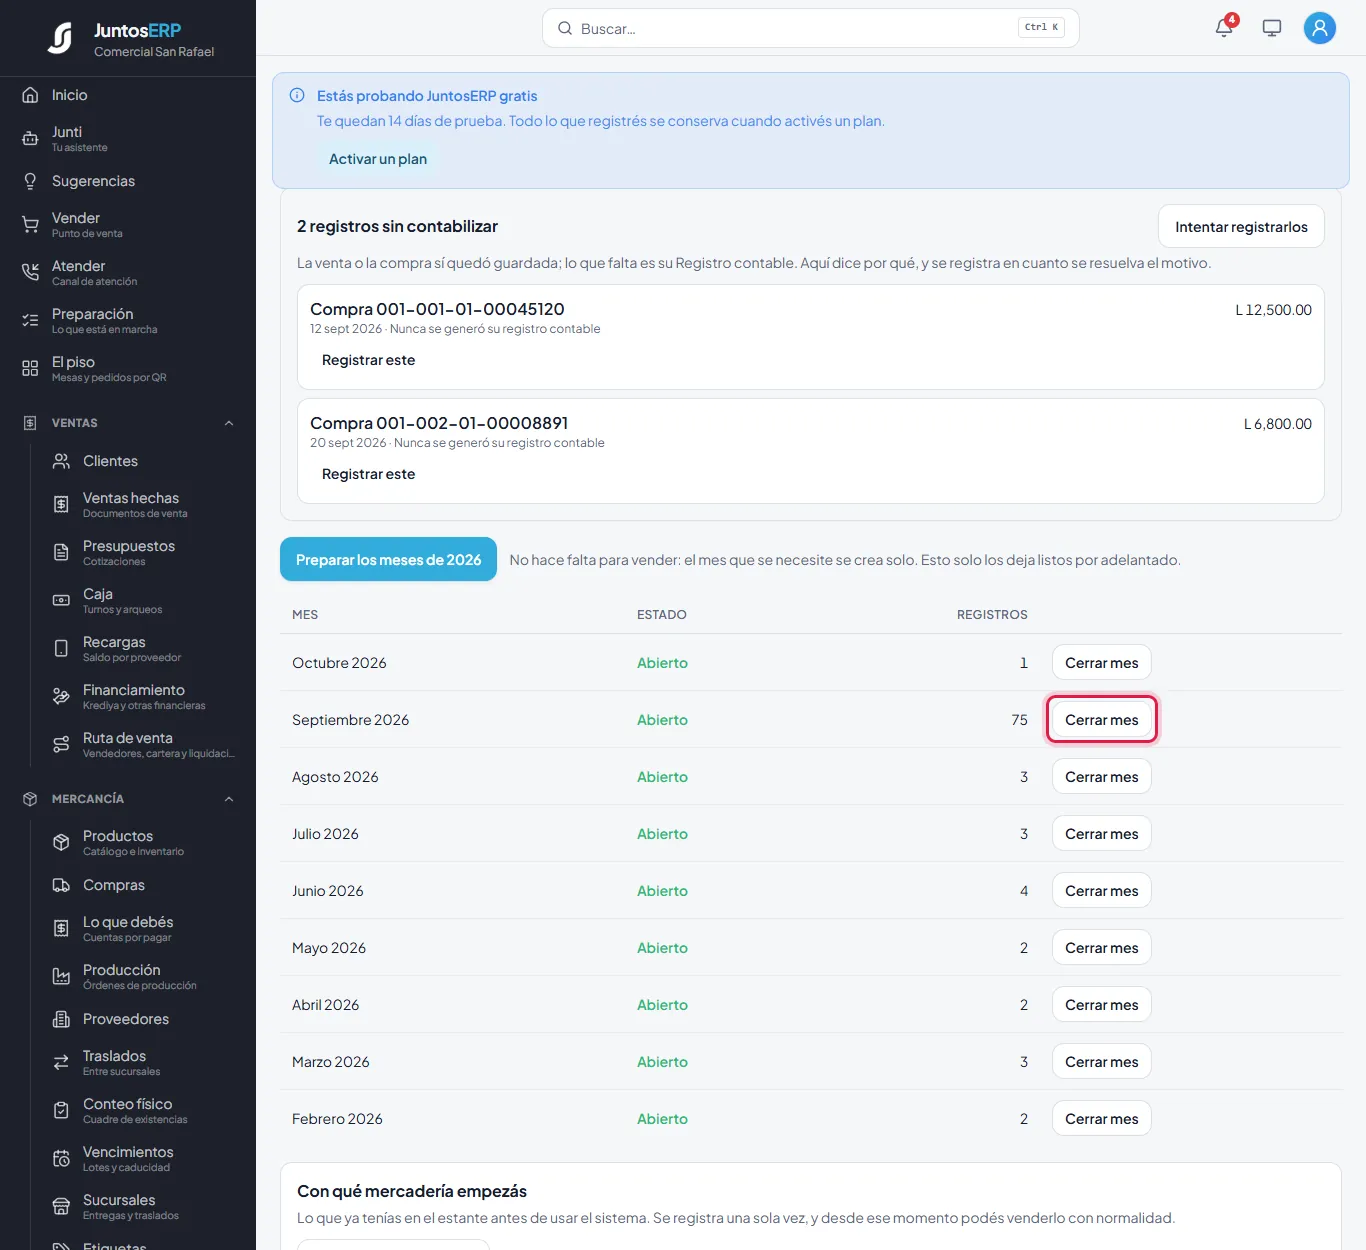Viewport: 1366px width, 1250px height.
Task: Open the notifications bell icon
Action: 1224,28
